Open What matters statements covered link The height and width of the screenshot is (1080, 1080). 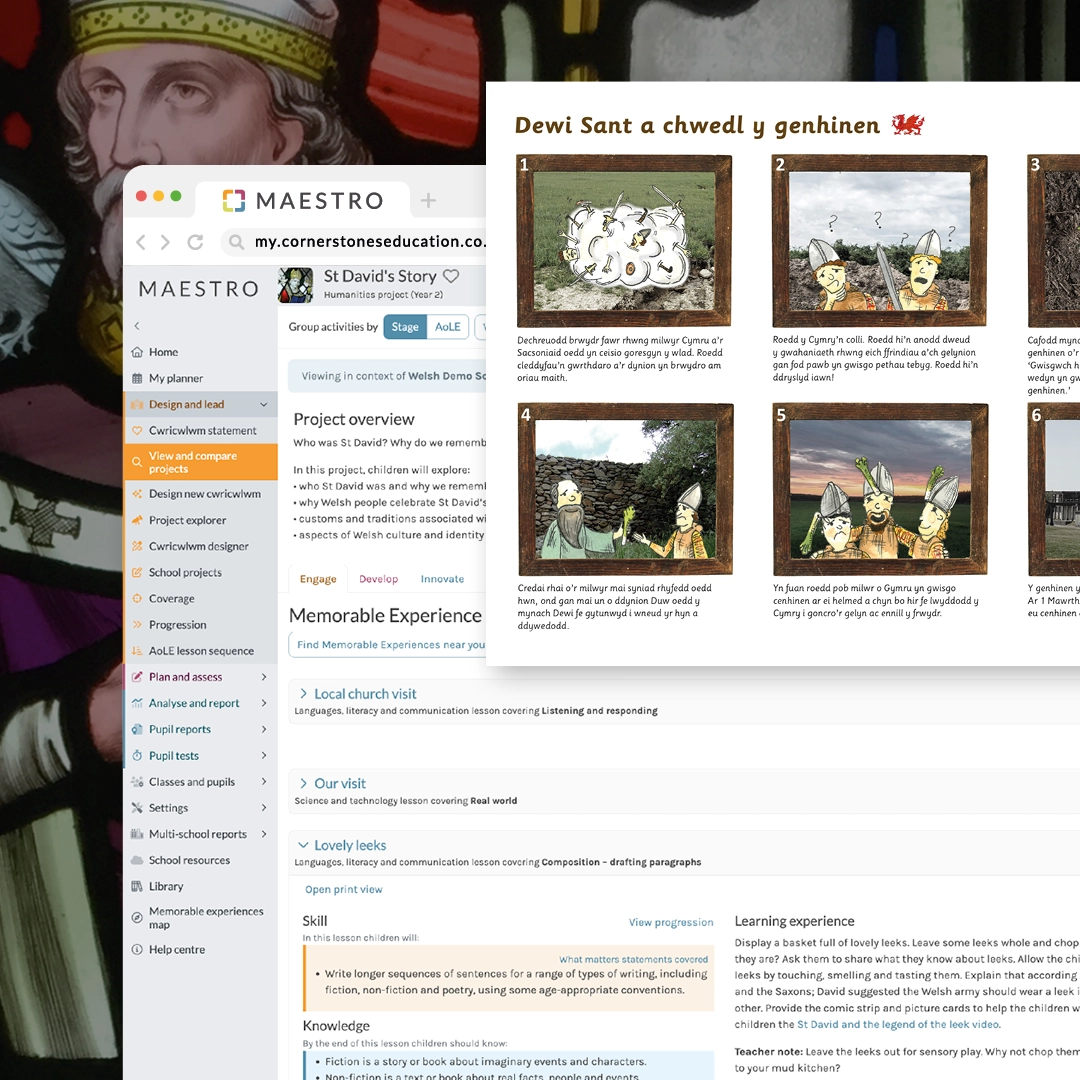633,959
